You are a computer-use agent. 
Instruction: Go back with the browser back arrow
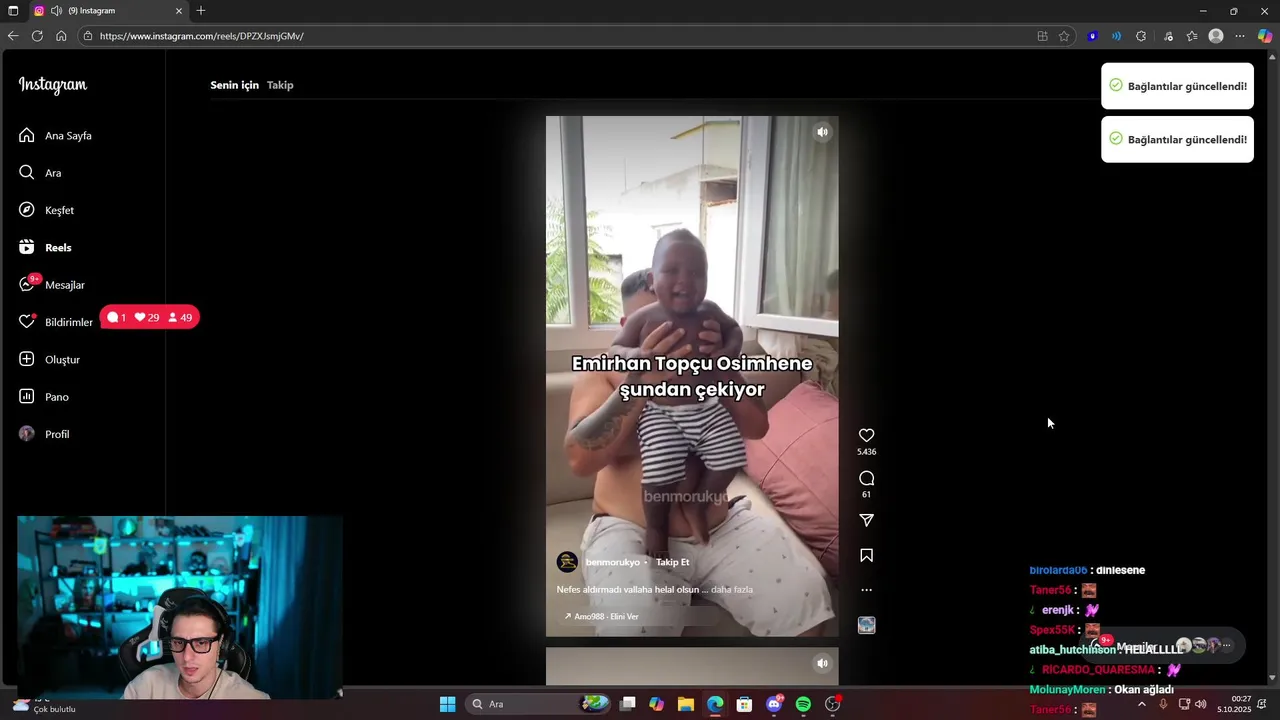tap(13, 36)
